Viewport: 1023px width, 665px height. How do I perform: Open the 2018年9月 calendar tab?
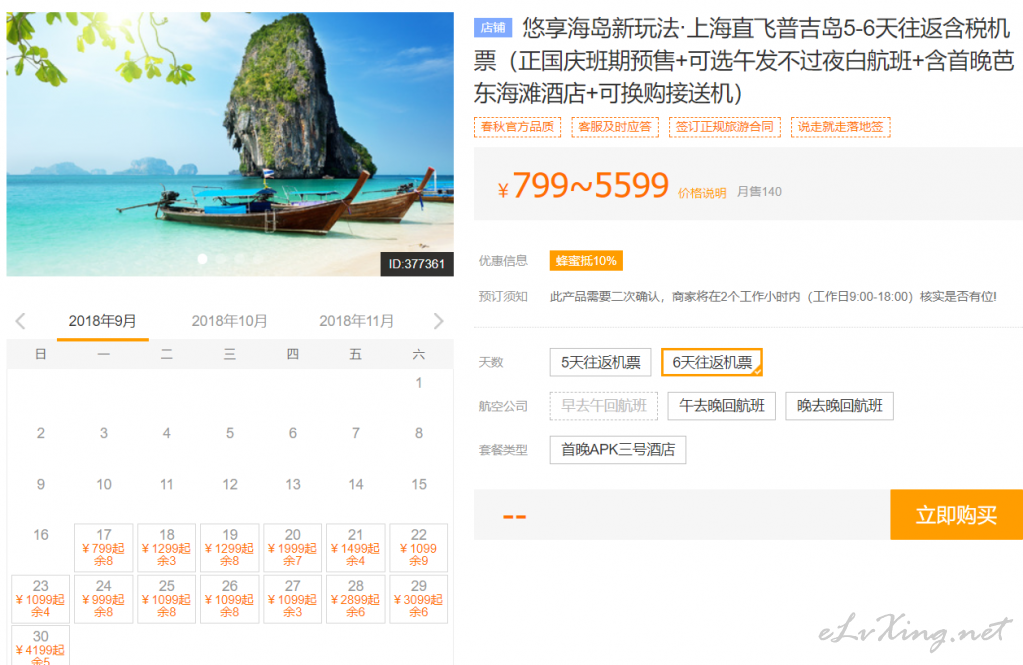pos(102,321)
